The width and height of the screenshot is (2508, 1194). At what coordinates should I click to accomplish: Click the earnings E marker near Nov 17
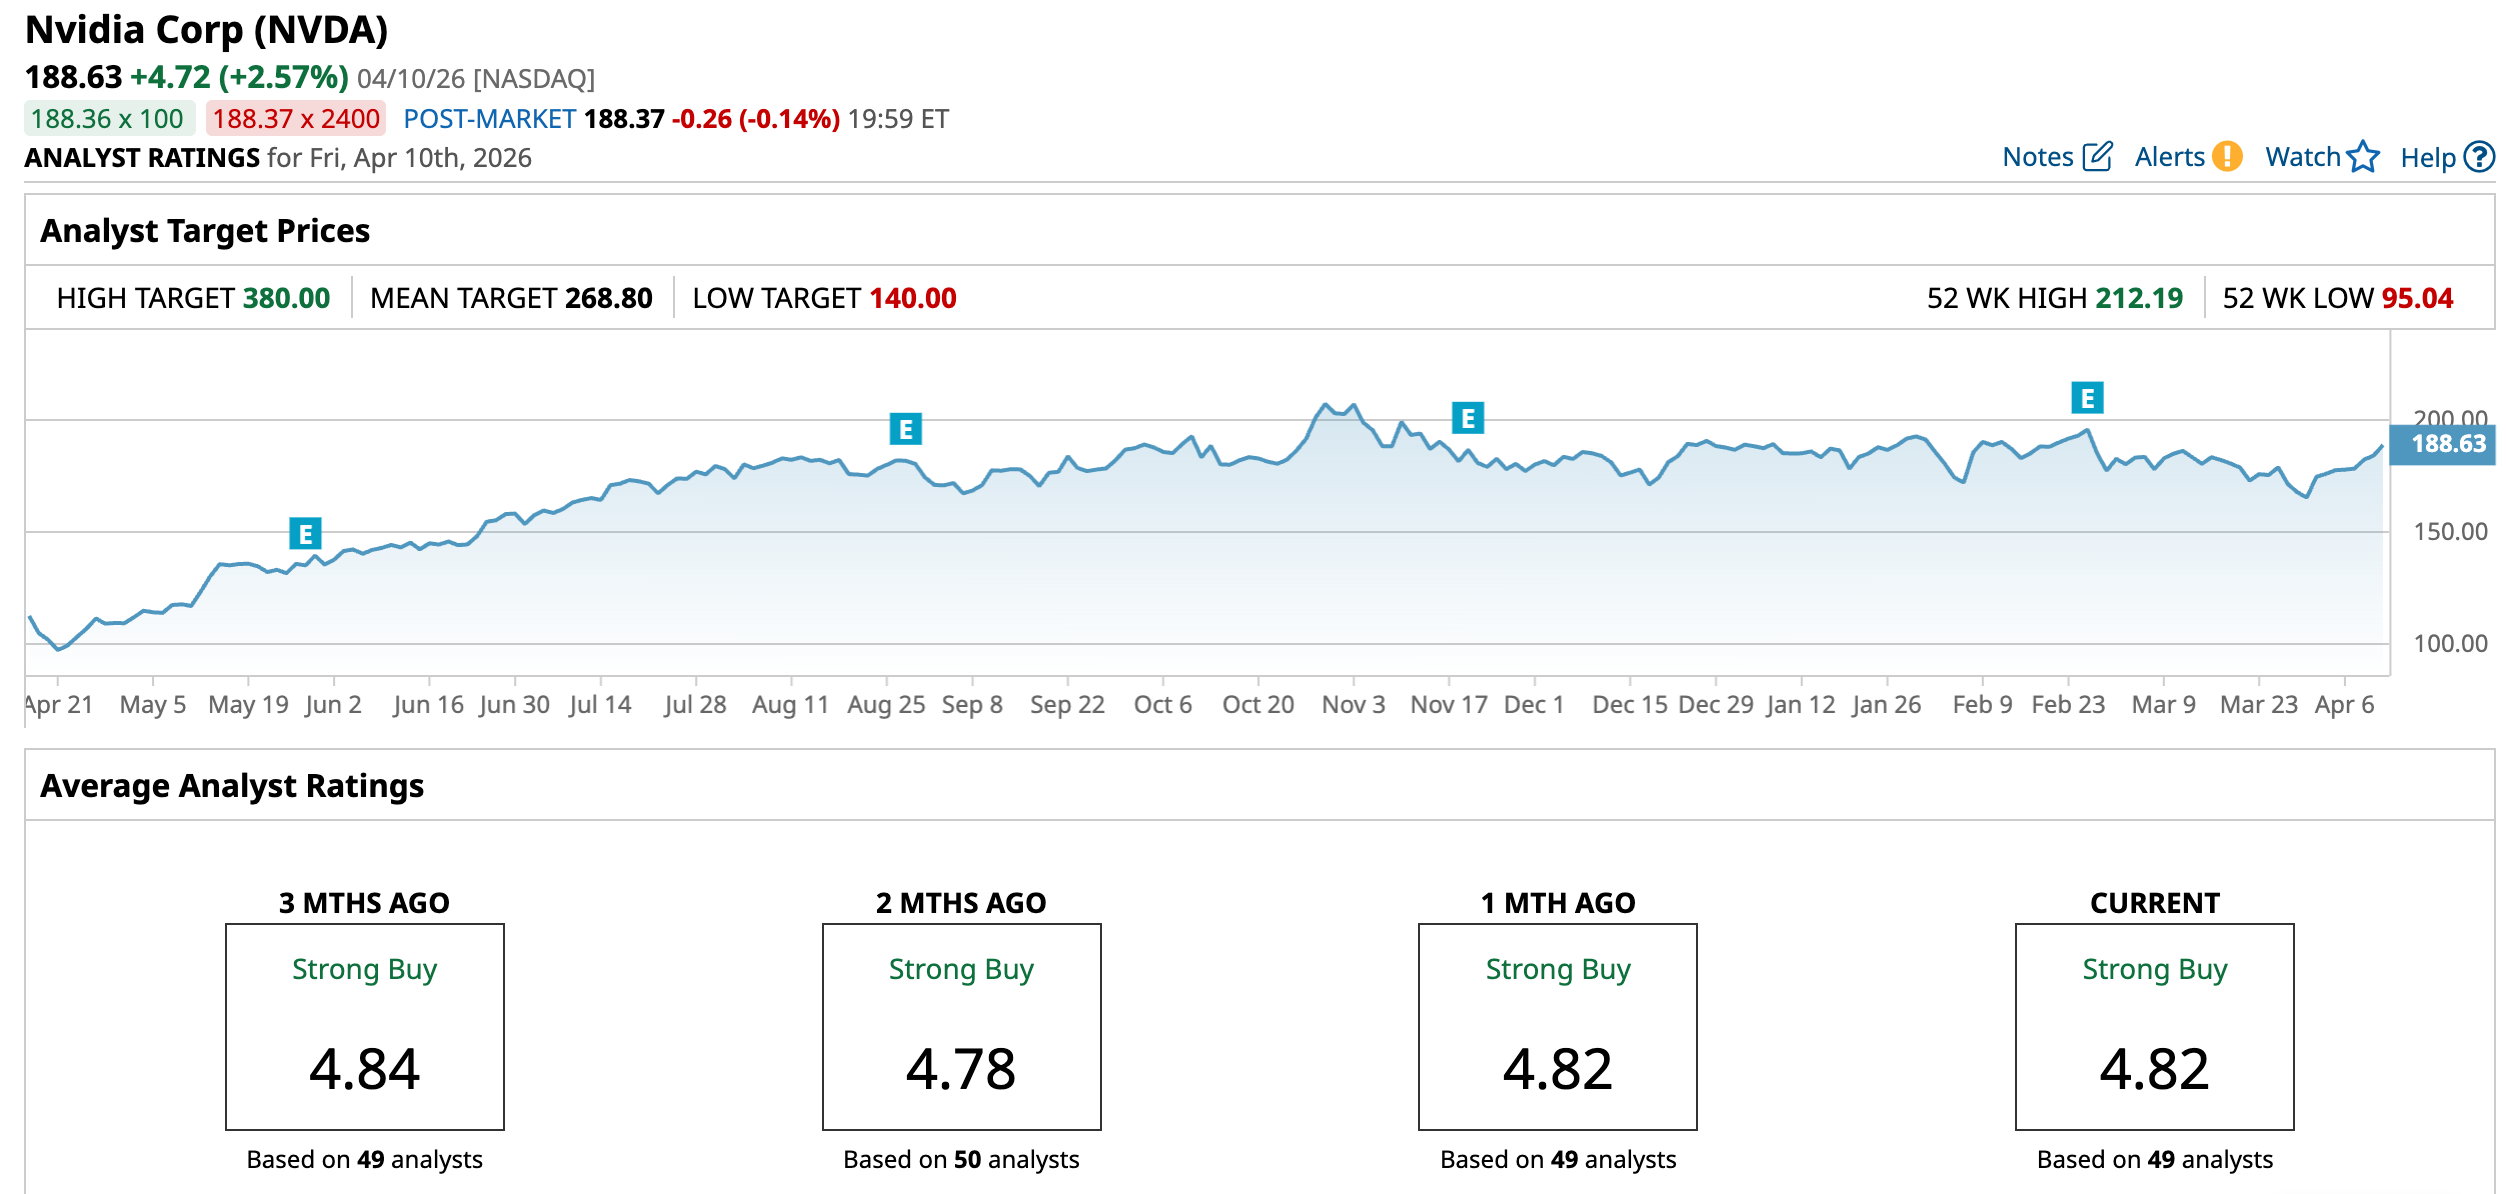point(1467,418)
